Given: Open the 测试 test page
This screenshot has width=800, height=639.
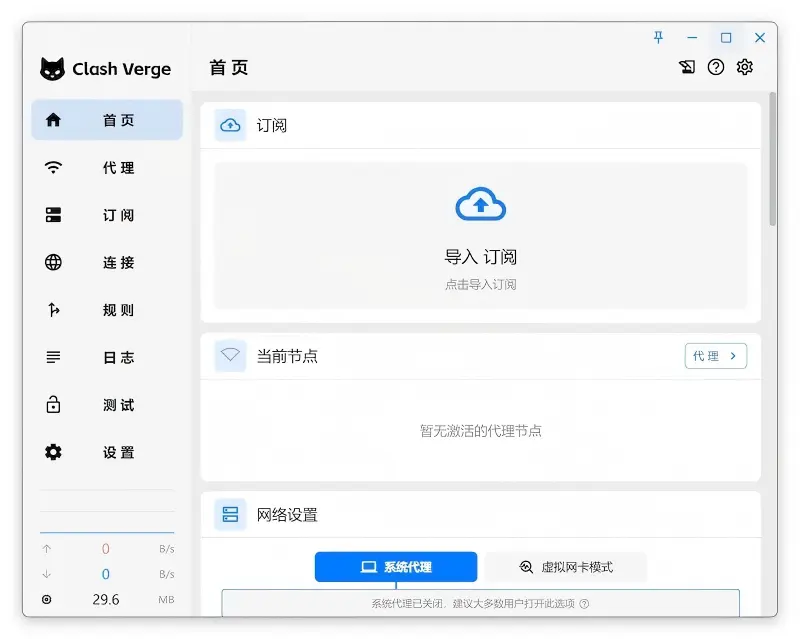Looking at the screenshot, I should tap(107, 405).
